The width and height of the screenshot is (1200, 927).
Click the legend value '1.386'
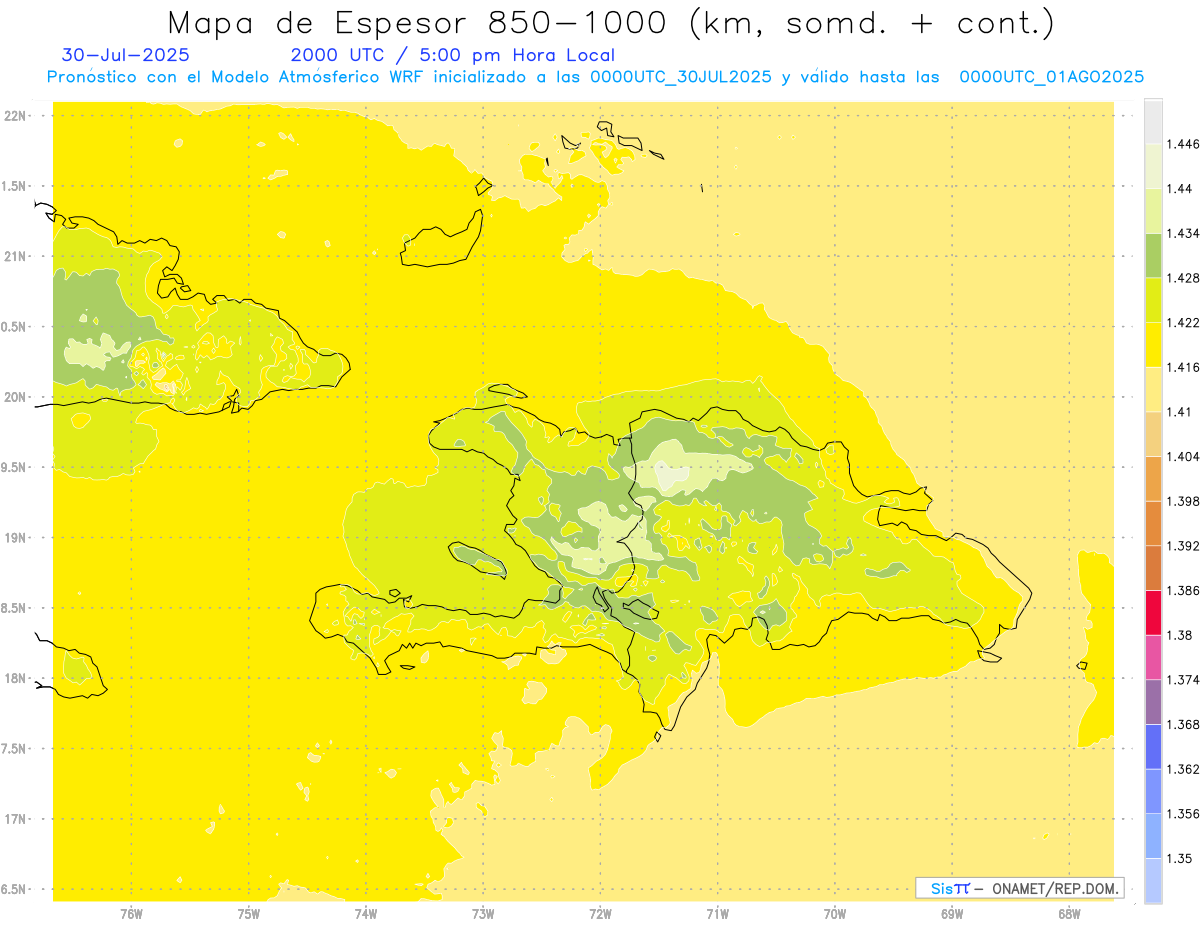click(x=1183, y=591)
